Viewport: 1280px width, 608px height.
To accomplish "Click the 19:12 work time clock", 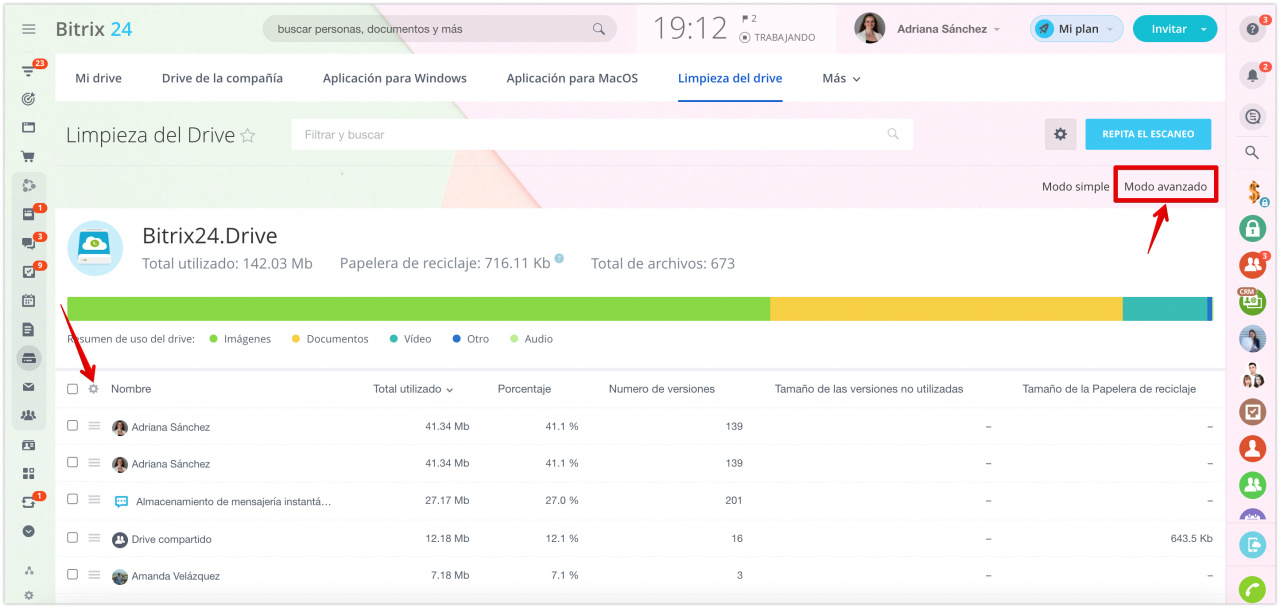I will 690,29.
